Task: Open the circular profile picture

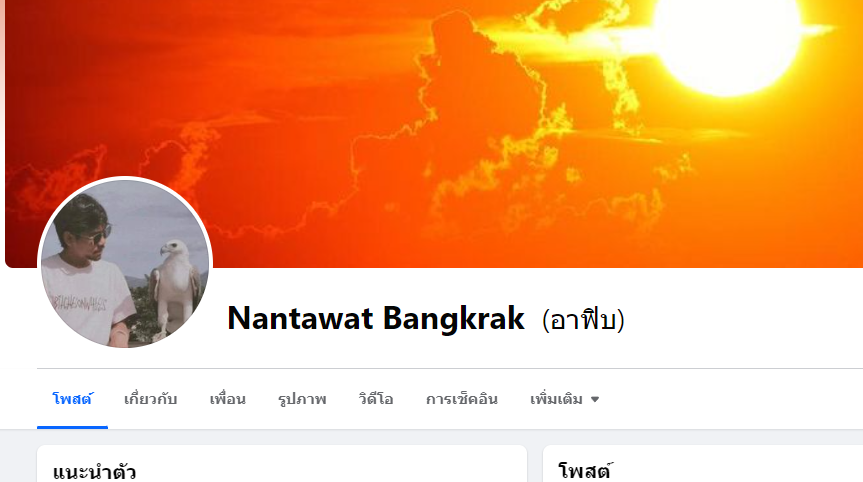Action: 125,264
